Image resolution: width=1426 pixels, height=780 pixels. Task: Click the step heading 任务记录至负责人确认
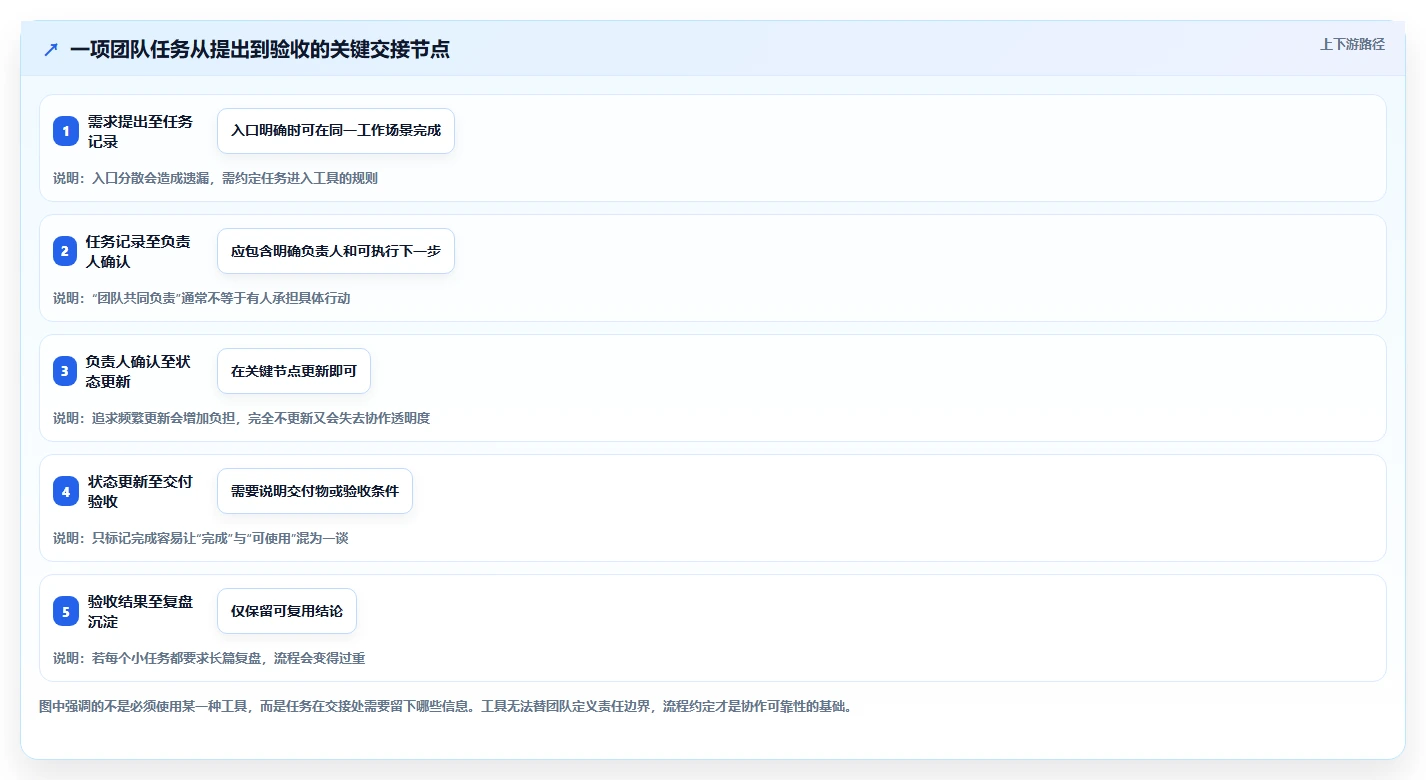139,251
